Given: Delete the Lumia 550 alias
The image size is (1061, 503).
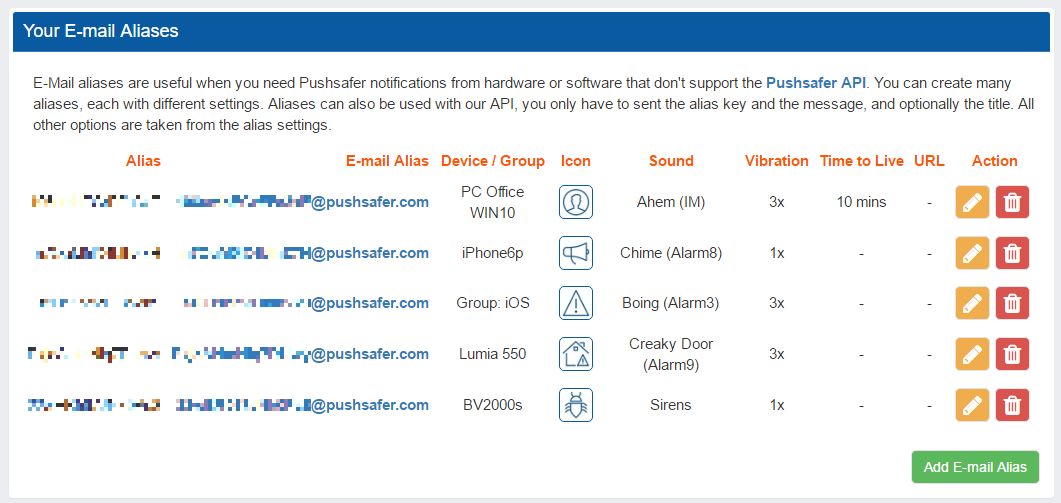Looking at the screenshot, I should [x=1012, y=354].
